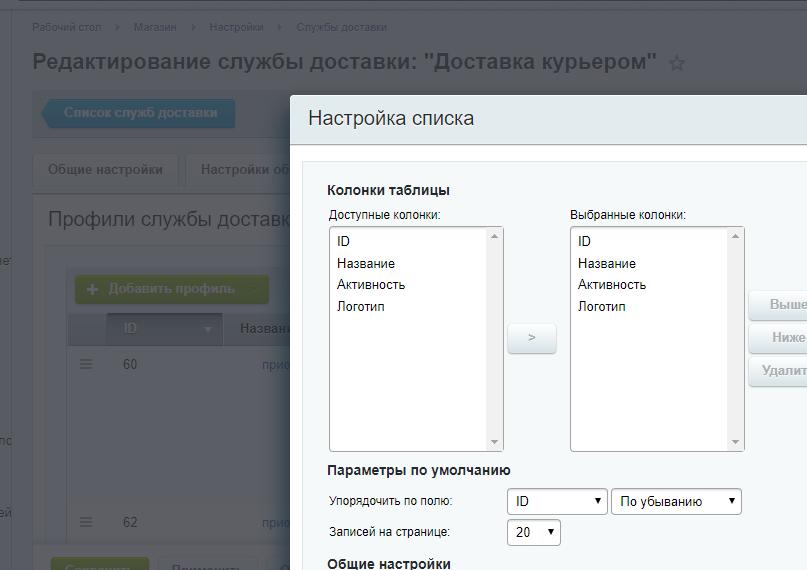Viewport: 807px width, 570px height.
Task: Click the cell with ID 60
Action: [x=130, y=365]
